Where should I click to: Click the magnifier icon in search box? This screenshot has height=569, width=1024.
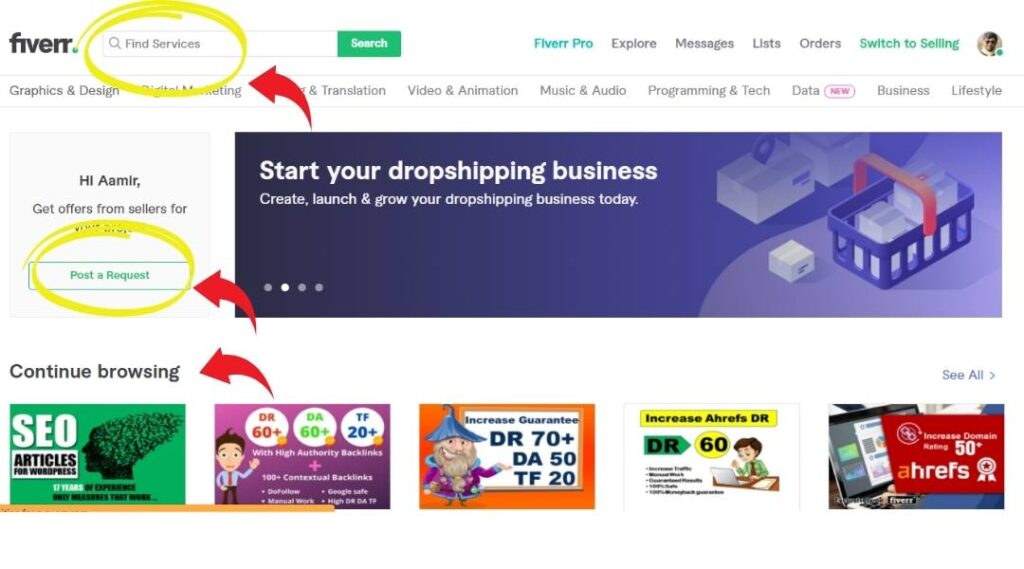coord(115,43)
